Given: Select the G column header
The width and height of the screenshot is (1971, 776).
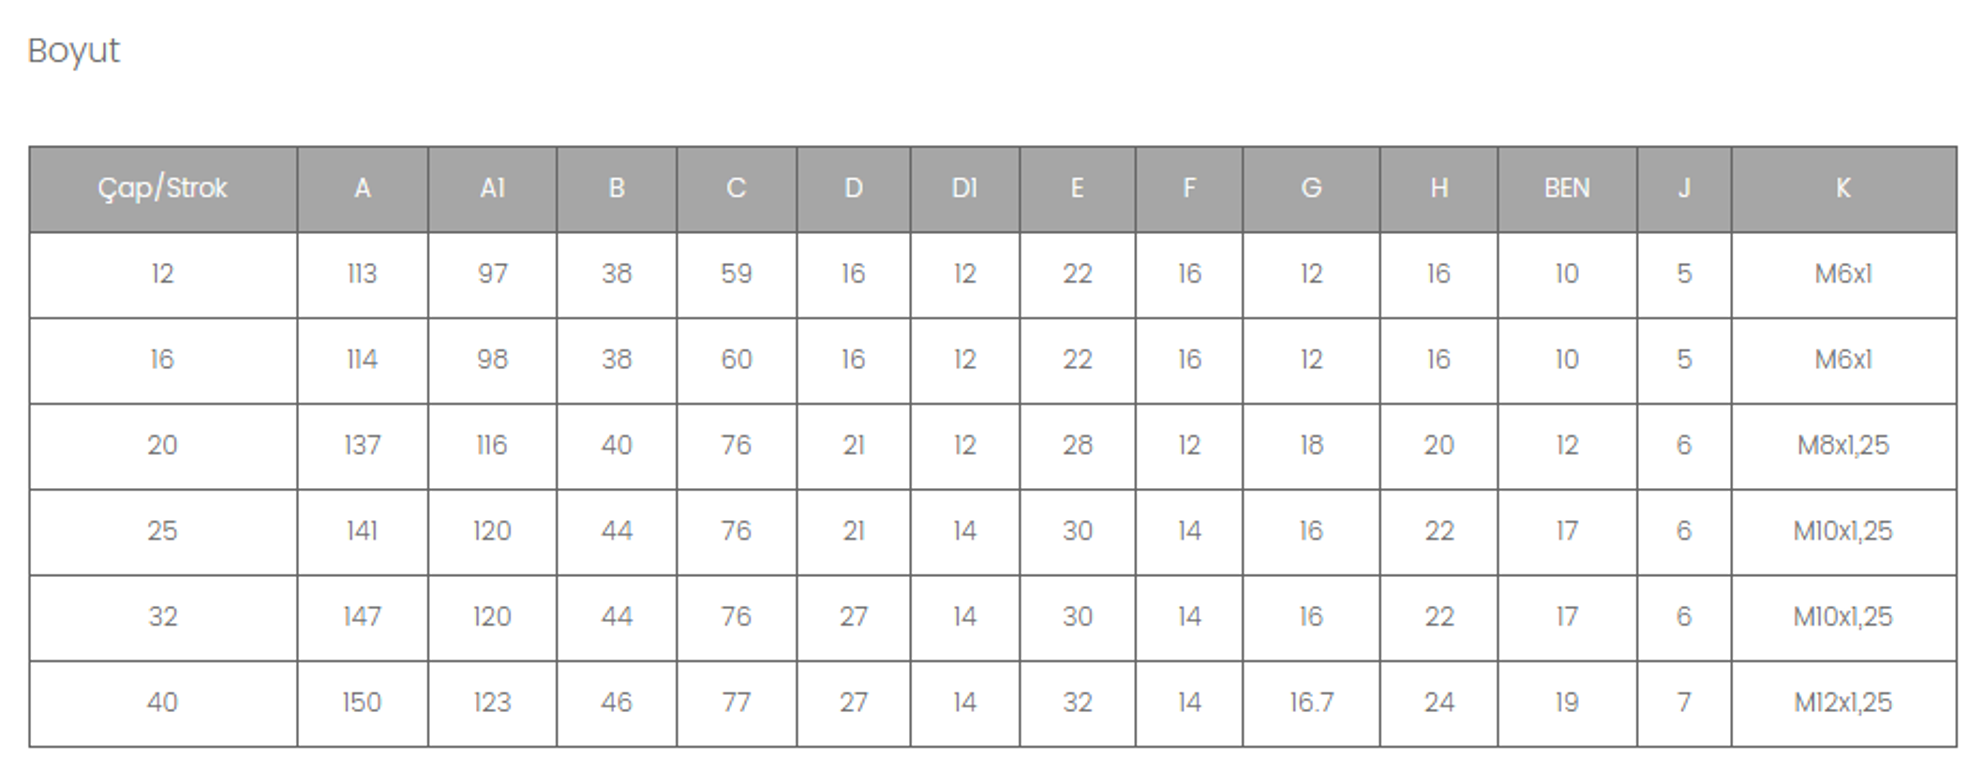Looking at the screenshot, I should point(1310,188).
